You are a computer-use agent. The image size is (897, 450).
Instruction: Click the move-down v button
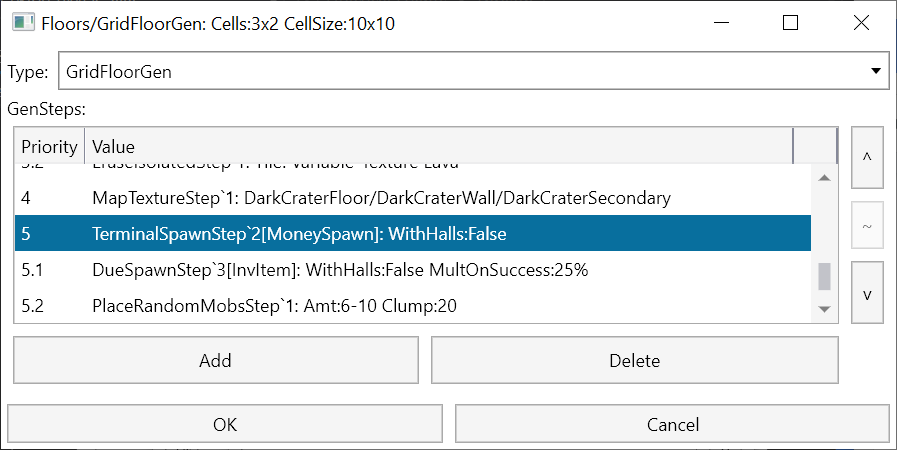point(867,293)
